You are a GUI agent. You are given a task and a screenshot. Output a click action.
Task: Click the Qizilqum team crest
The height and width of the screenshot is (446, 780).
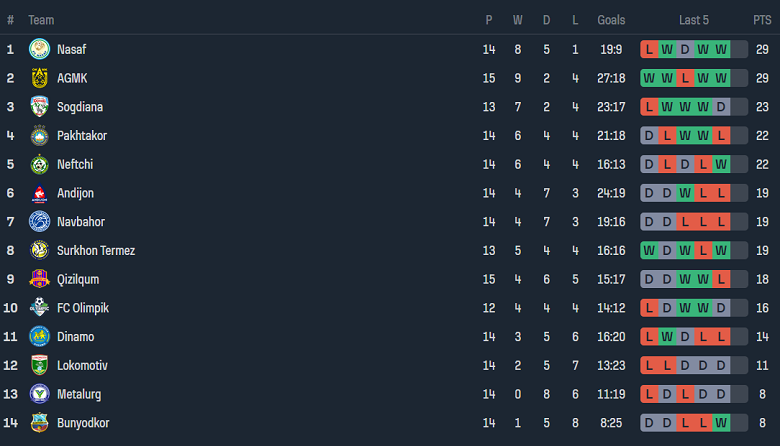39,279
